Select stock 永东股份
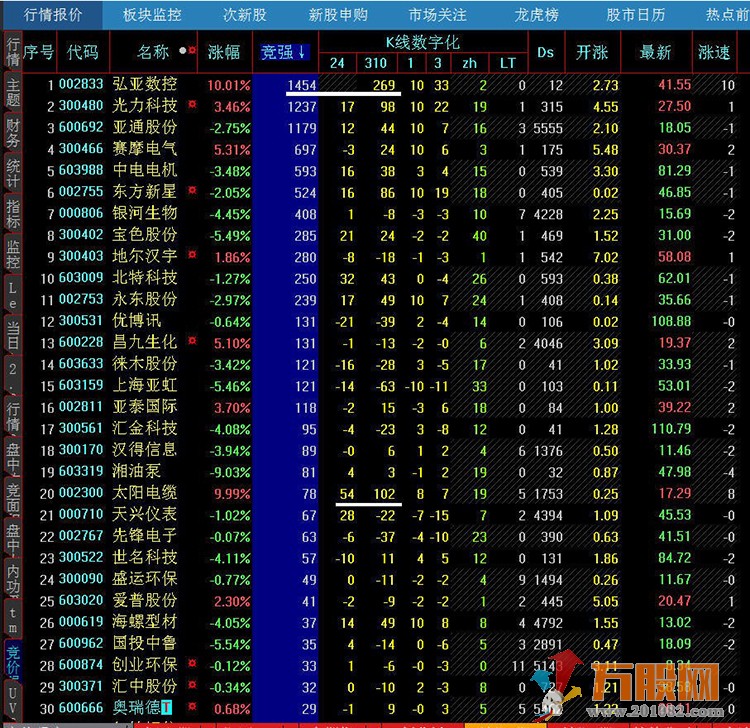This screenshot has height=728, width=750. 145,299
